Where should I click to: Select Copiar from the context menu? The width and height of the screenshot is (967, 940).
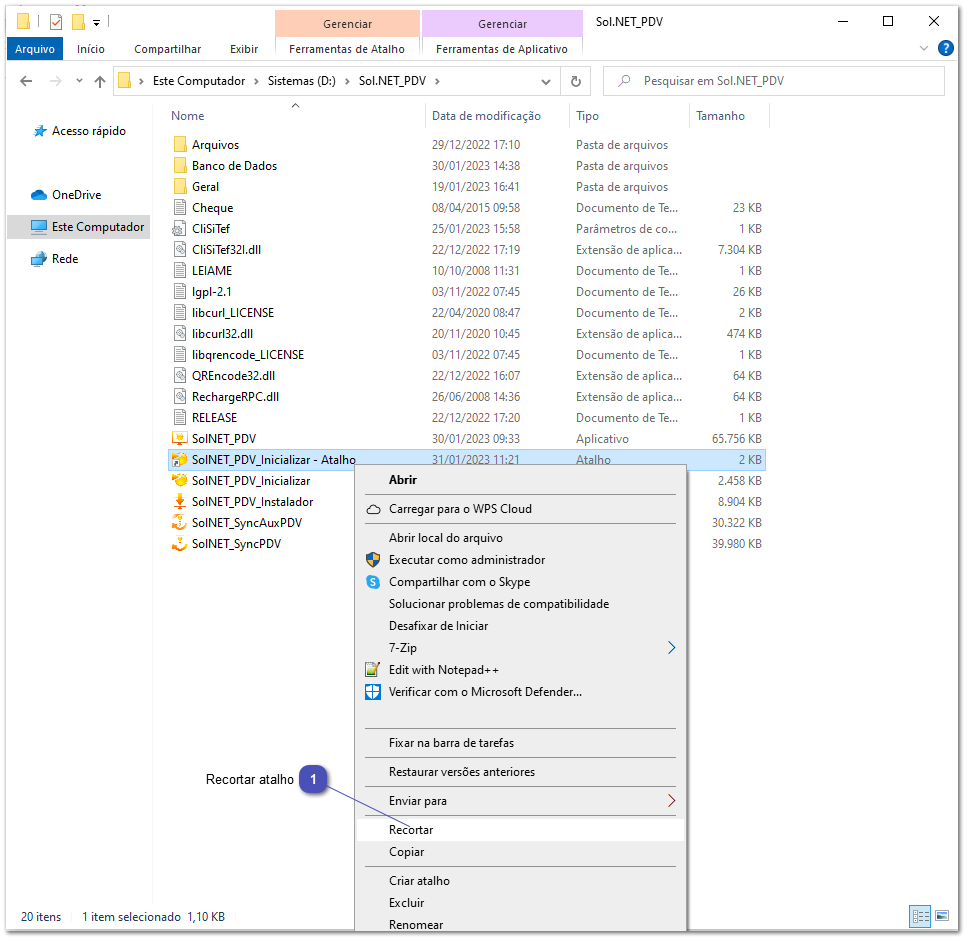405,852
